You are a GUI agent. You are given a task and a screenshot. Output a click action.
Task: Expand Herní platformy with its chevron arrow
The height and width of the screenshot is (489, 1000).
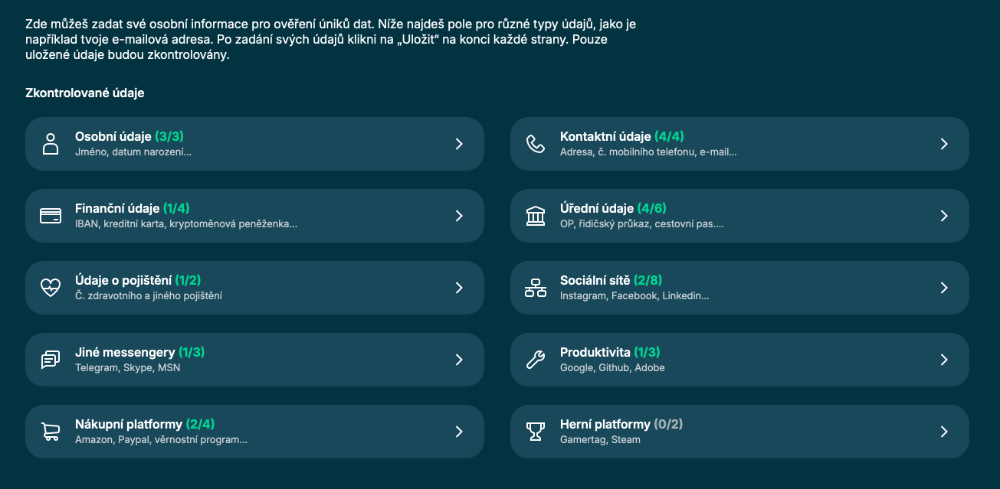(x=945, y=432)
